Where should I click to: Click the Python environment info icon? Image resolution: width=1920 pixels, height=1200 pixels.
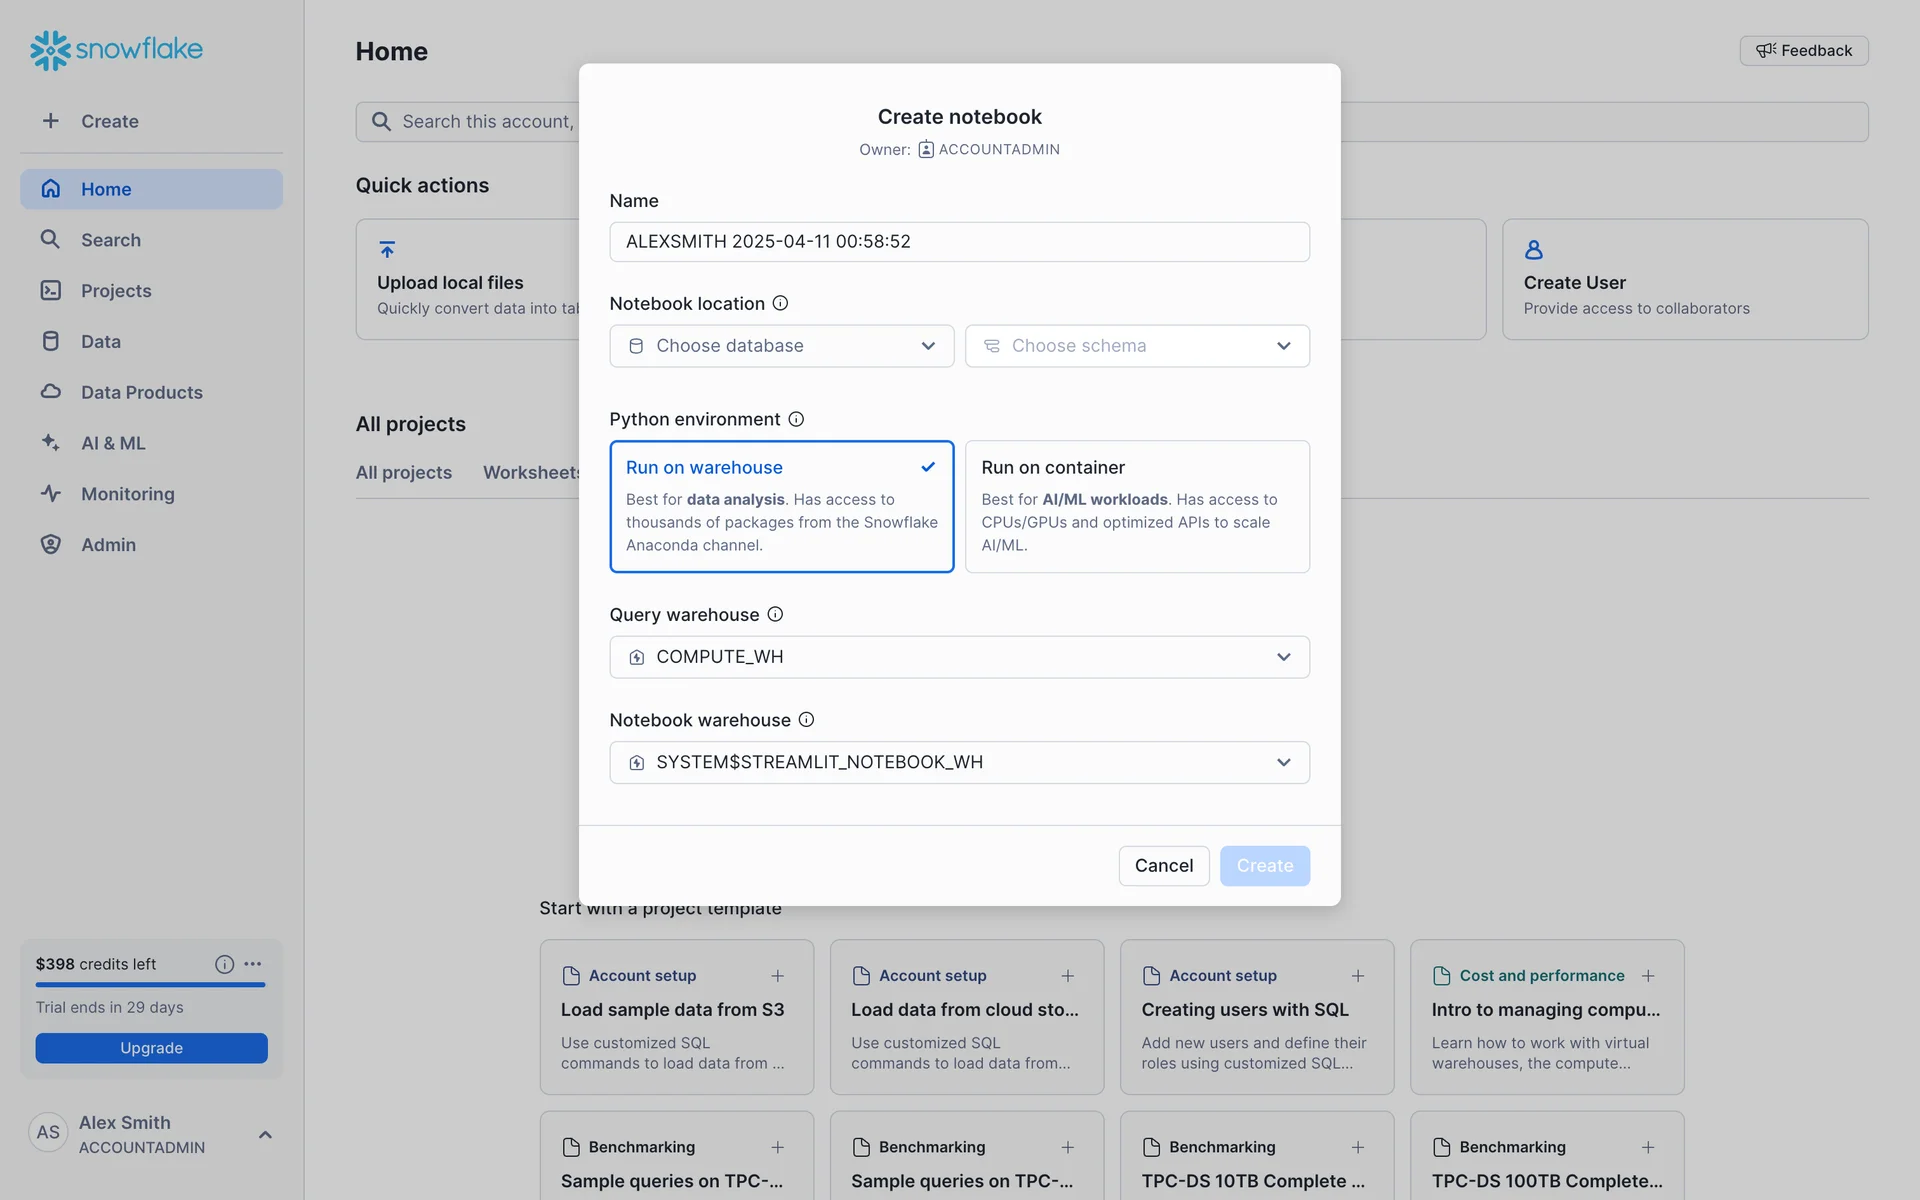pos(796,419)
